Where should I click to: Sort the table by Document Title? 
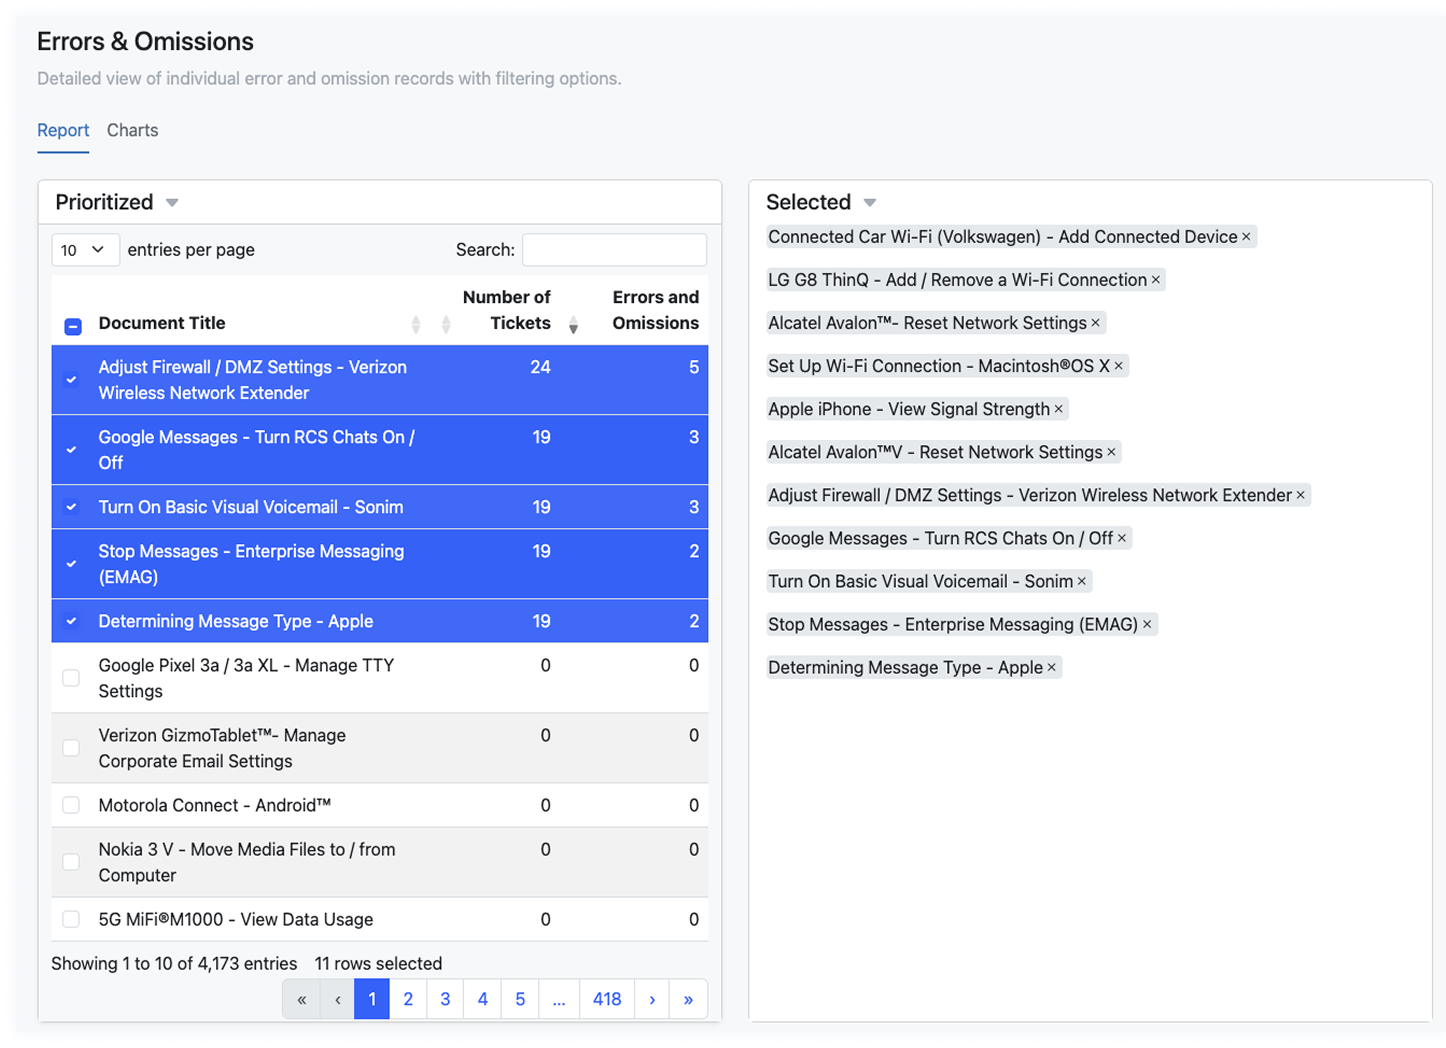416,324
